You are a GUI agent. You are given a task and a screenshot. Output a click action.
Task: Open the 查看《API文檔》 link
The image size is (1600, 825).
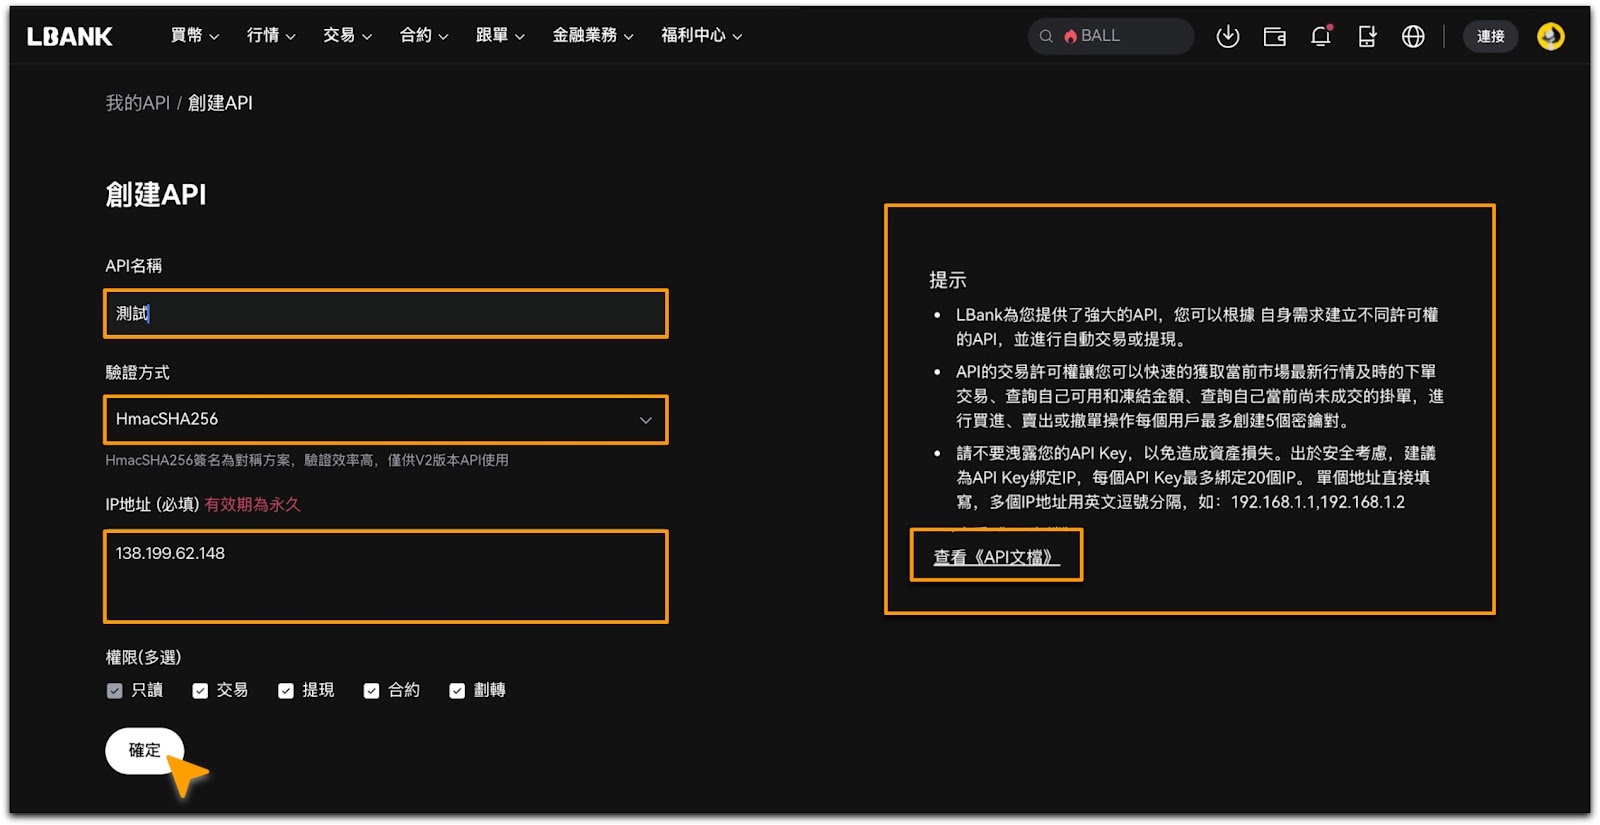996,557
